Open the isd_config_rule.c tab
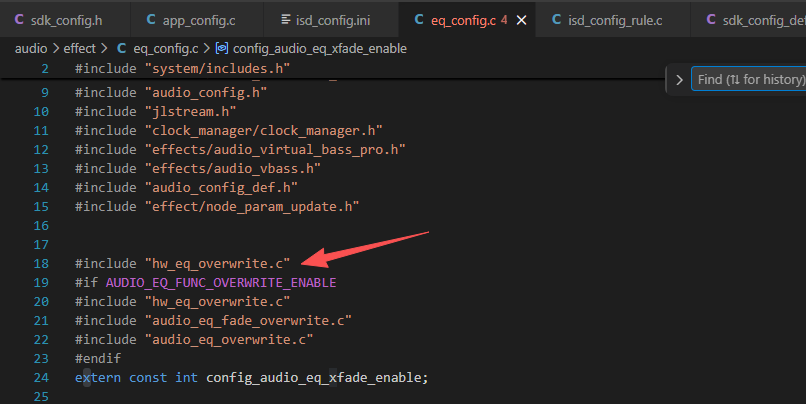This screenshot has height=404, width=806. point(613,20)
